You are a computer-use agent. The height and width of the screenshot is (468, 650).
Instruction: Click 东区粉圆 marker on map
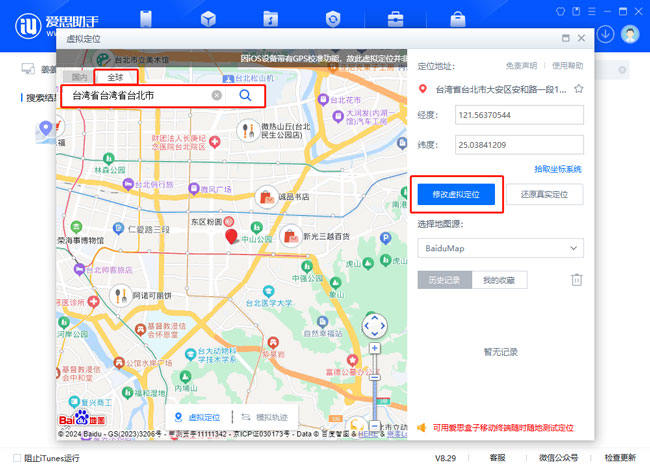click(x=229, y=221)
